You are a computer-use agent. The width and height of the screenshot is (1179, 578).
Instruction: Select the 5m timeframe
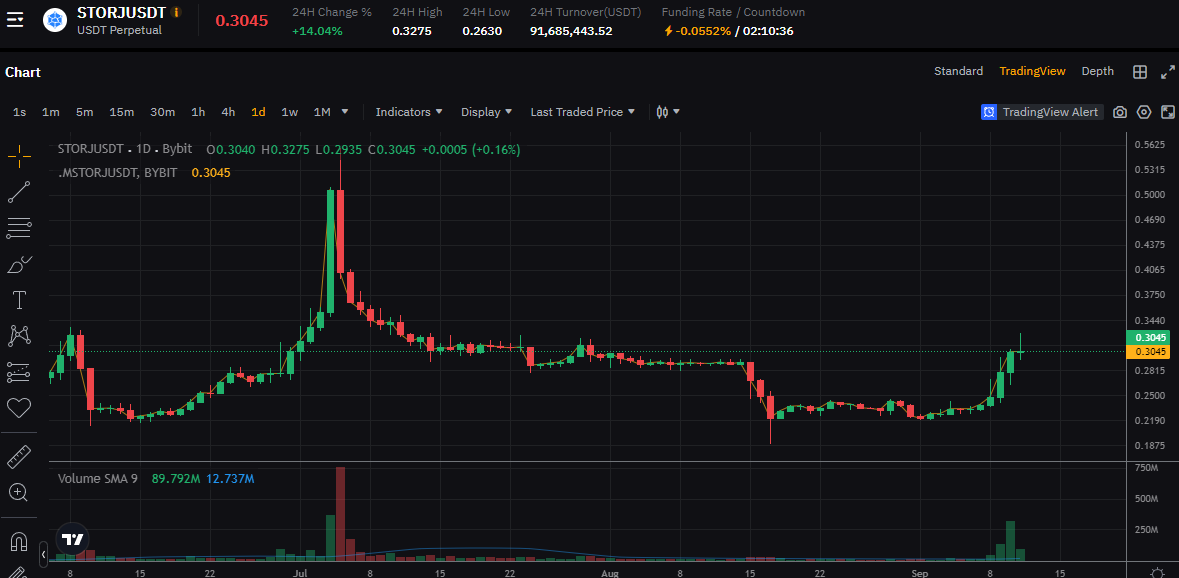click(84, 112)
